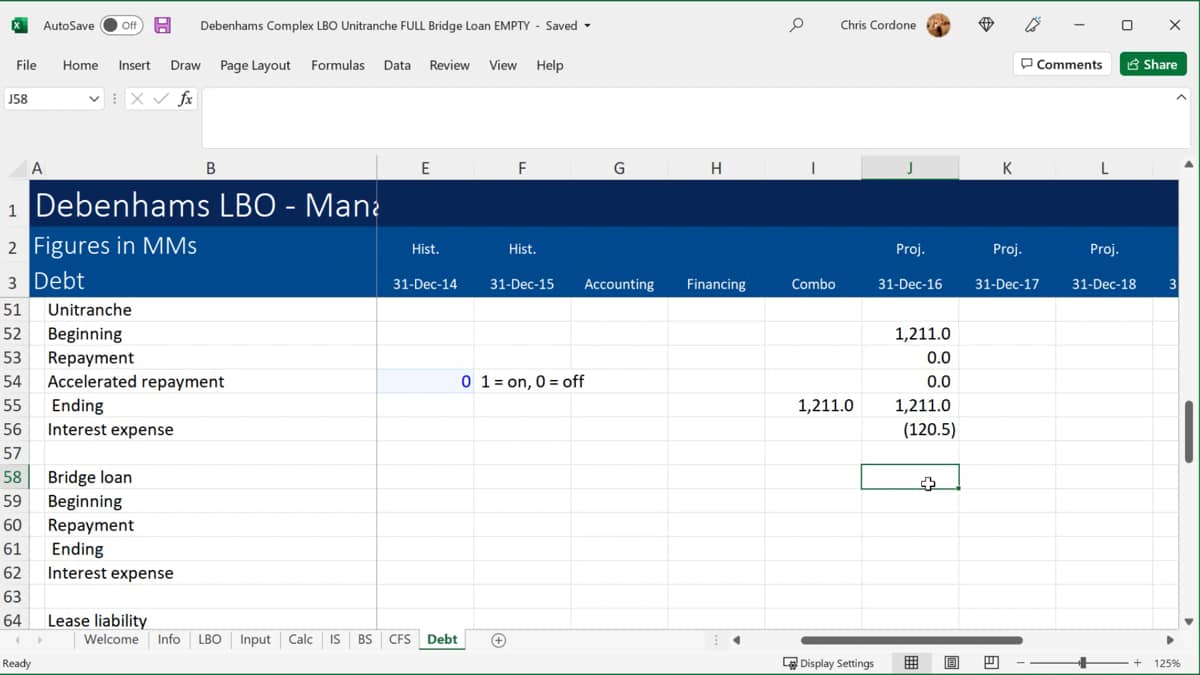Viewport: 1200px width, 675px height.
Task: Click the vertical scroll up arrow
Action: point(1188,164)
